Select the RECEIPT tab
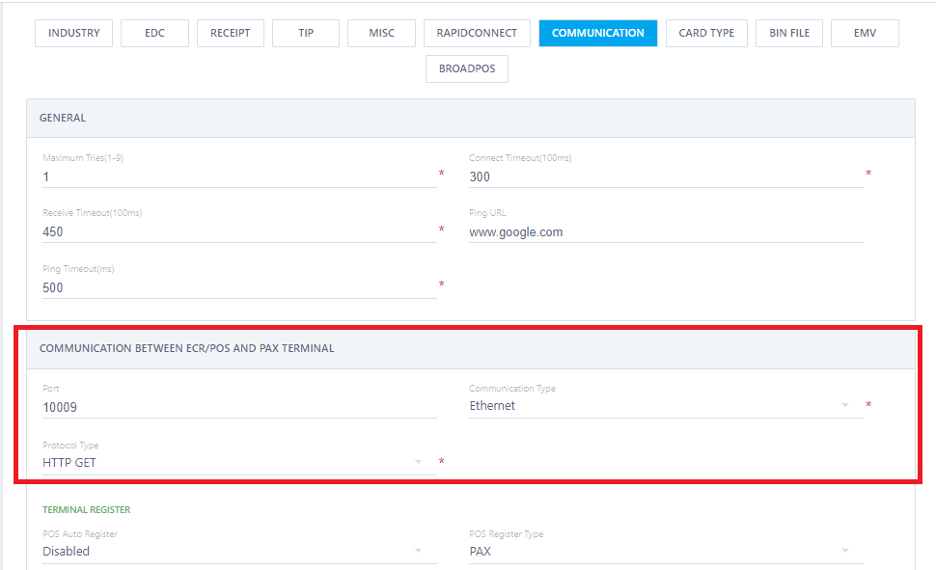Image resolution: width=936 pixels, height=570 pixels. 230,33
